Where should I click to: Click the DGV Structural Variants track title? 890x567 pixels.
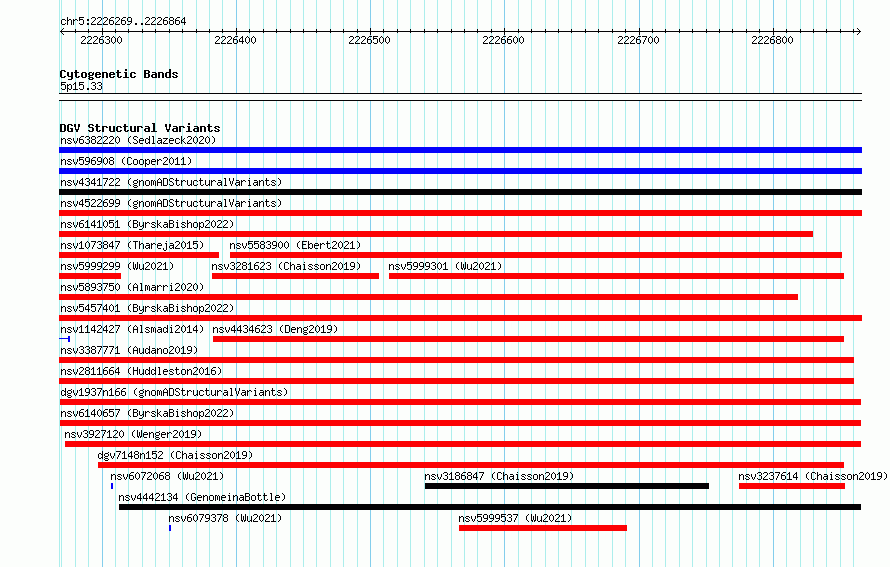[x=140, y=128]
